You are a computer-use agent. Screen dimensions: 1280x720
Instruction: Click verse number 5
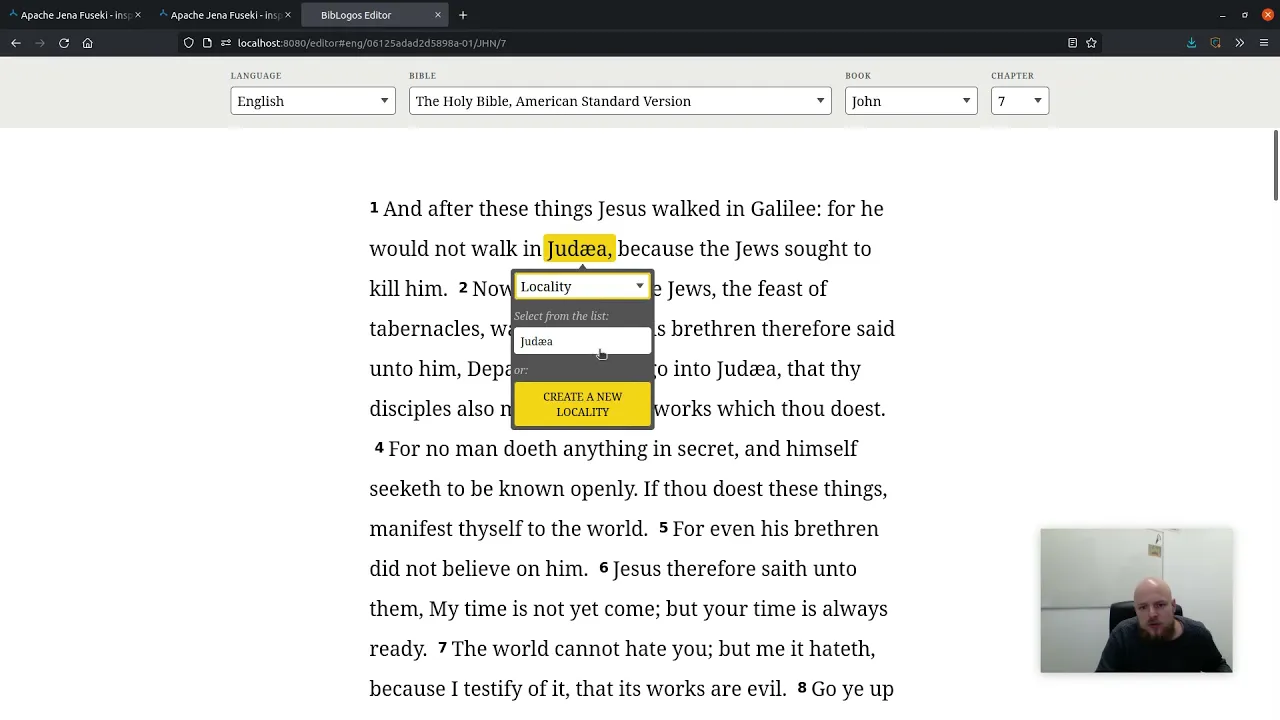[x=663, y=528]
